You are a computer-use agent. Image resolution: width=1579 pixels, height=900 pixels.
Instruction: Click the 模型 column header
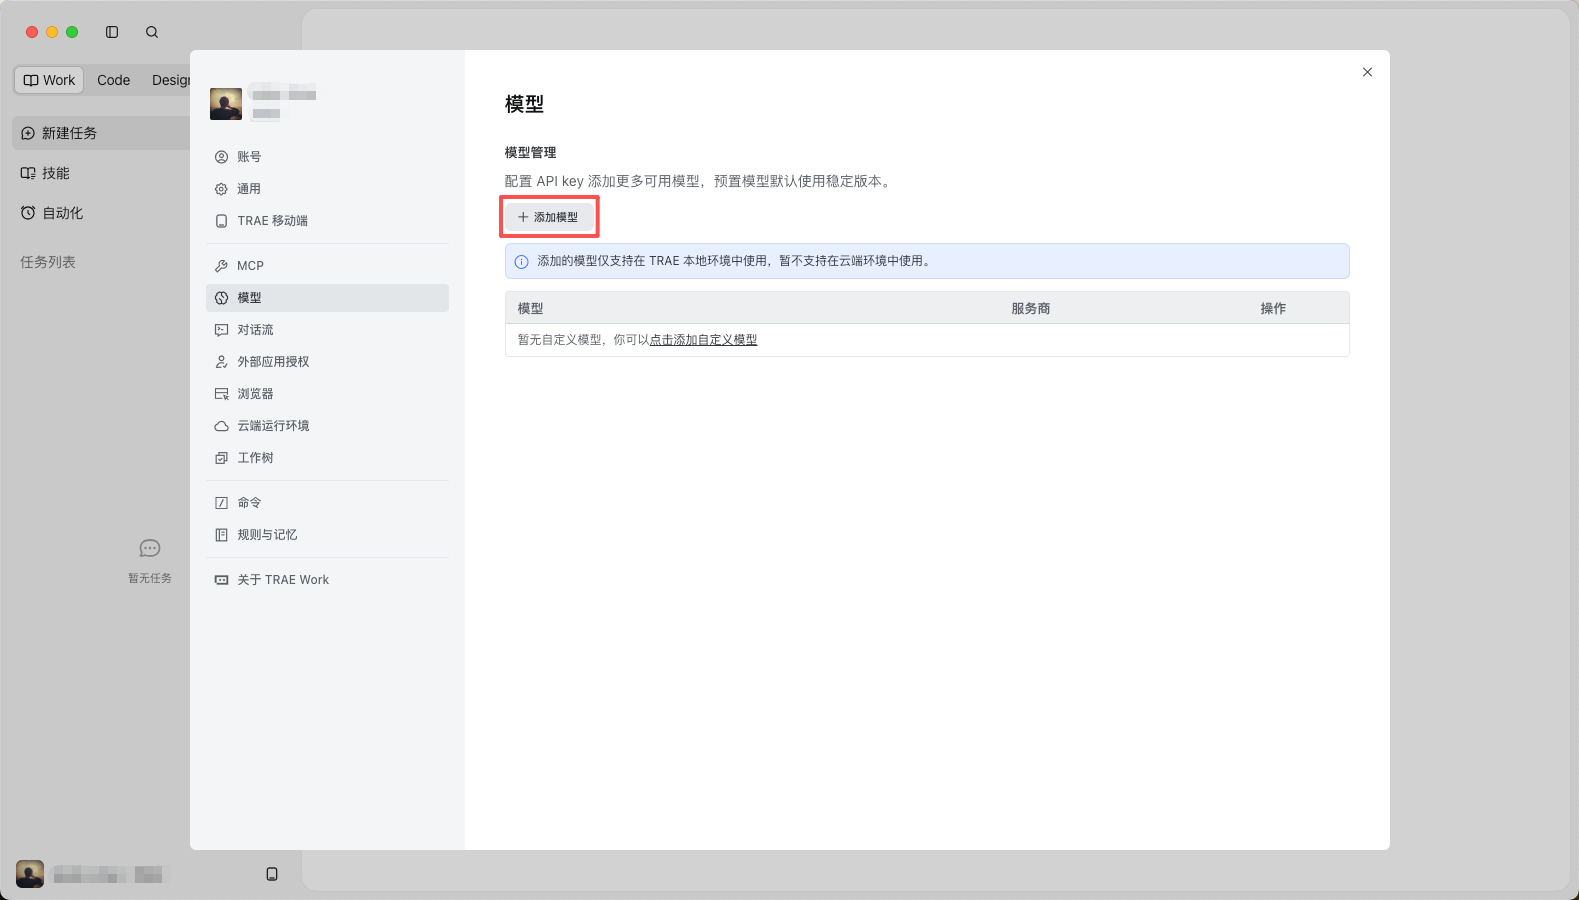(530, 308)
